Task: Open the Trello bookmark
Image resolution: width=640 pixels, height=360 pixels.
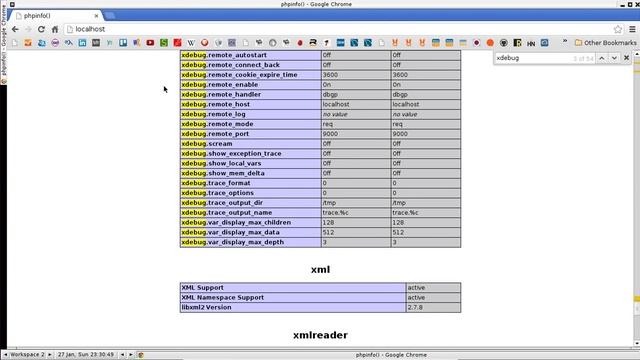Action: click(x=123, y=42)
